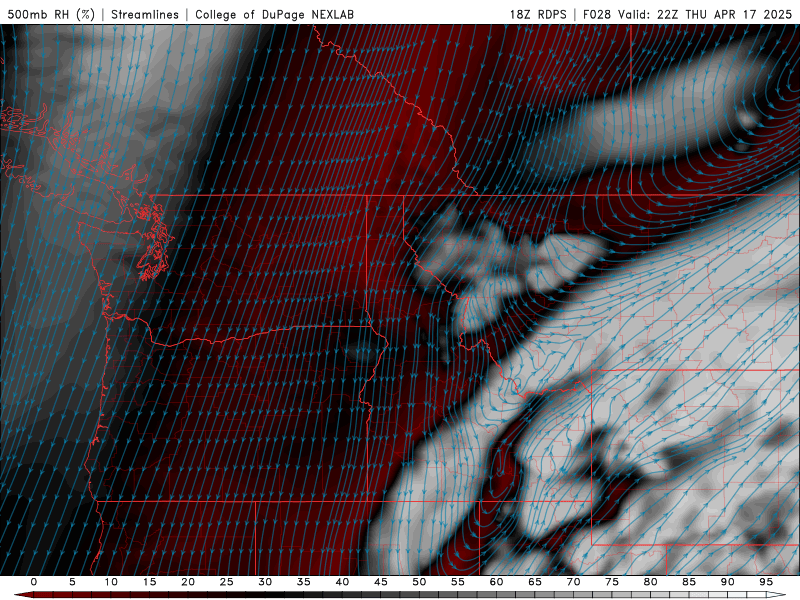This screenshot has width=800, height=600.
Task: Click the color bar label '45'
Action: point(381,582)
